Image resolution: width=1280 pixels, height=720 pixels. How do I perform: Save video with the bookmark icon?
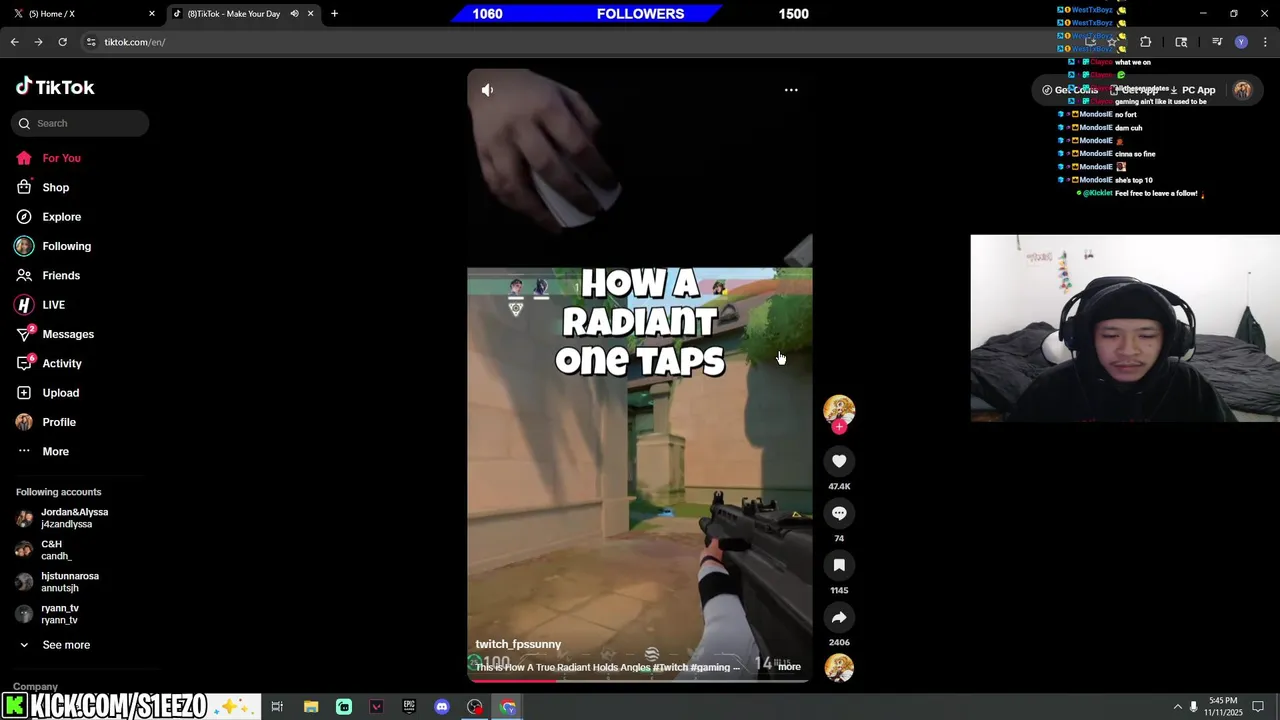[x=839, y=565]
